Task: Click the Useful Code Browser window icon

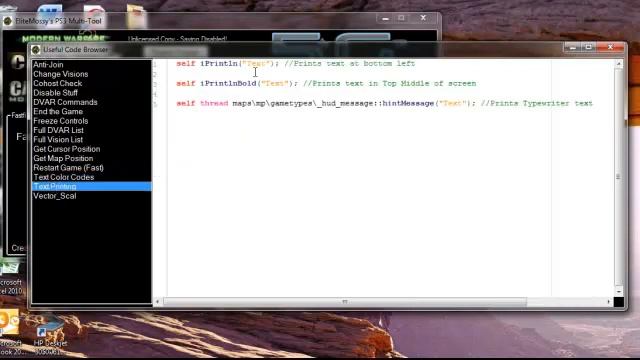Action: coord(36,50)
